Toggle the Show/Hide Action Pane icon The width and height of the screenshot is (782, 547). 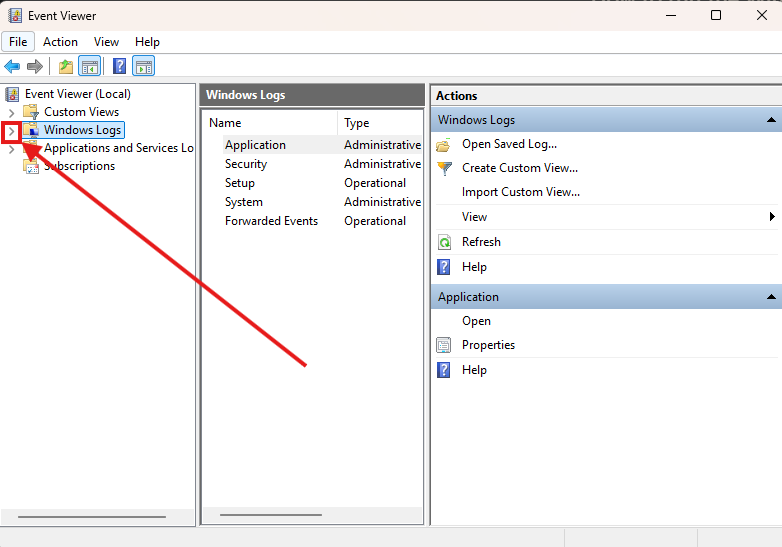144,66
